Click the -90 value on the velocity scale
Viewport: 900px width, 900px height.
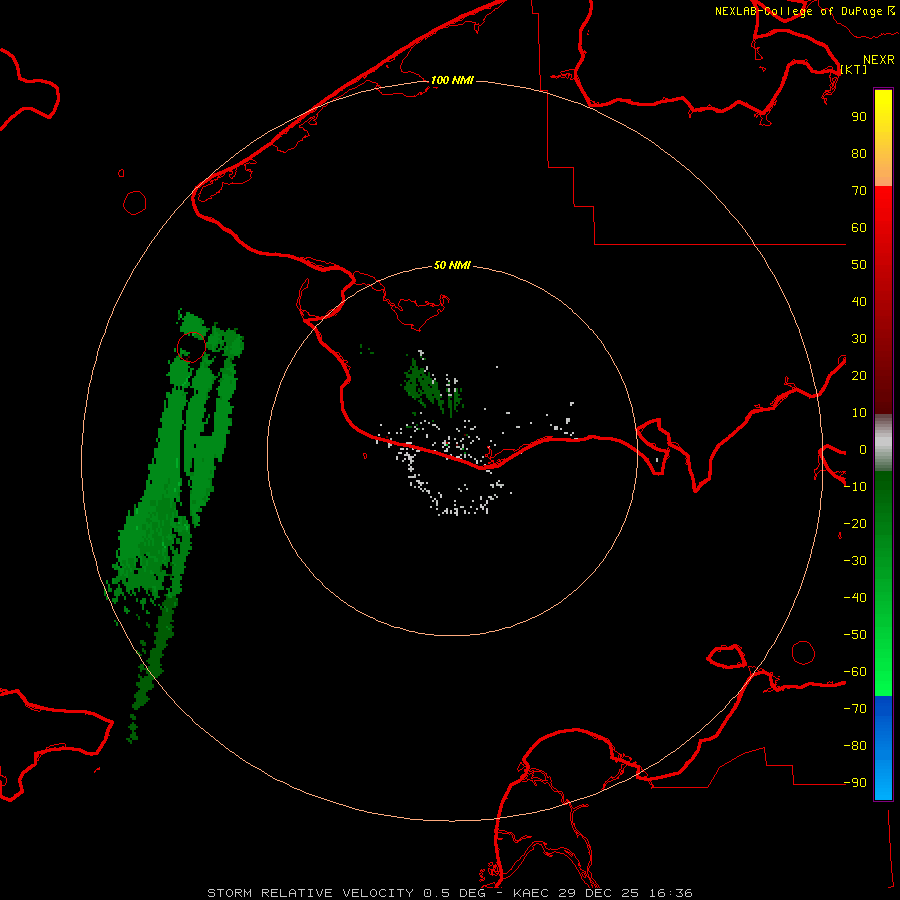855,783
